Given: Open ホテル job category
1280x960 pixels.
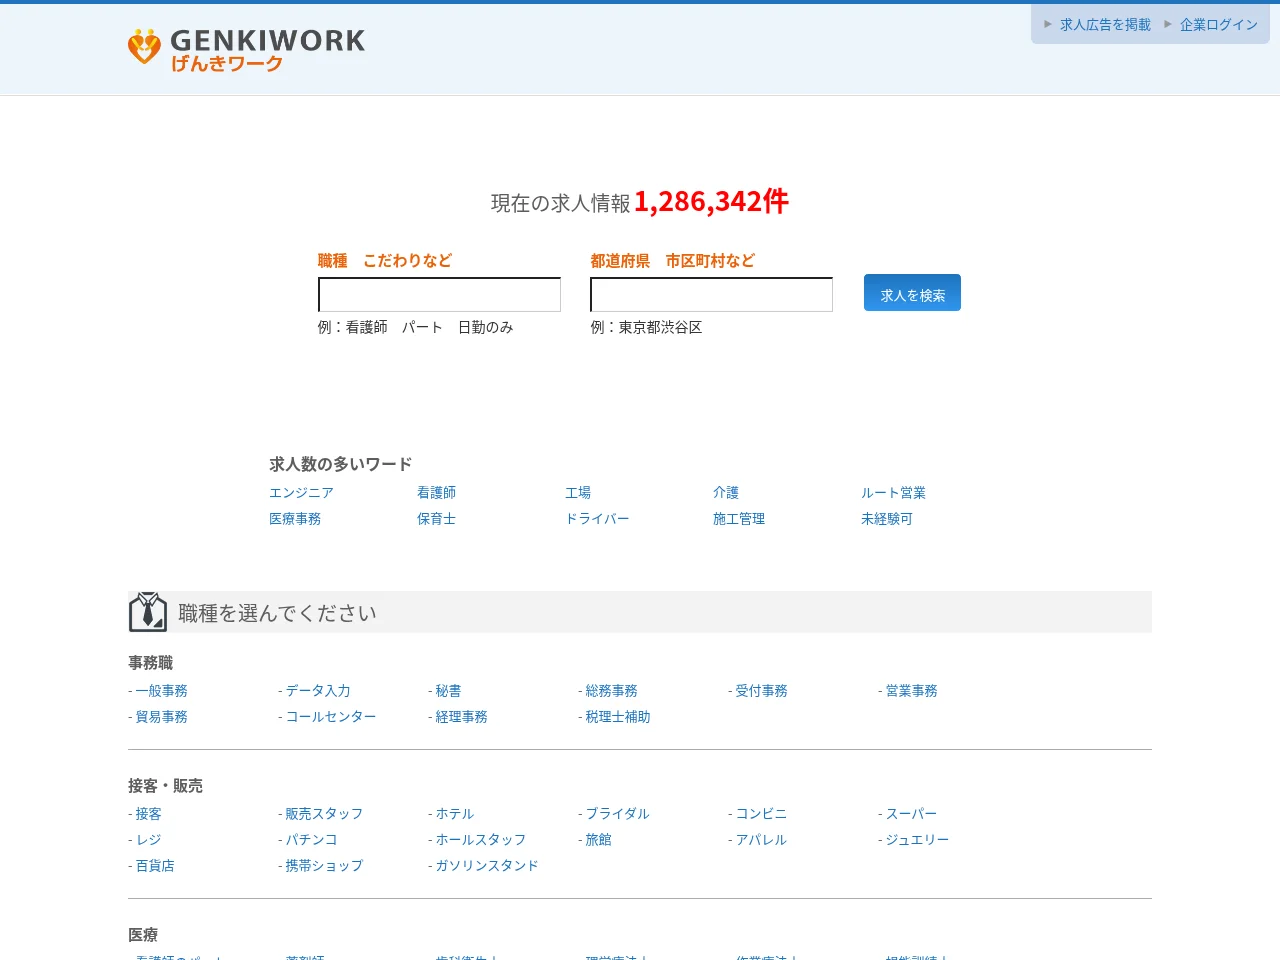Looking at the screenshot, I should coord(455,814).
